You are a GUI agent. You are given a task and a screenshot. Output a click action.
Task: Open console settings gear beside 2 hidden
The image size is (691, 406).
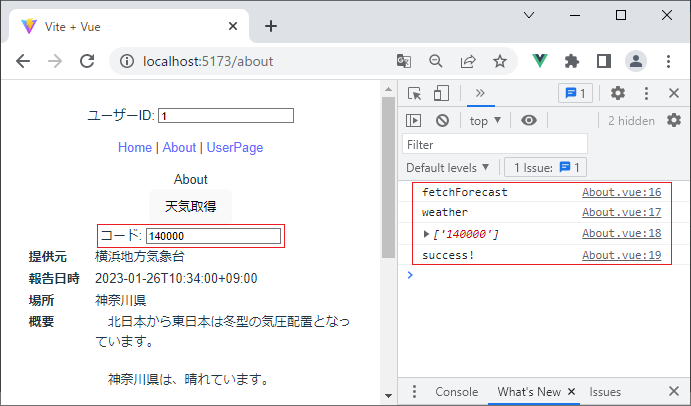[673, 120]
